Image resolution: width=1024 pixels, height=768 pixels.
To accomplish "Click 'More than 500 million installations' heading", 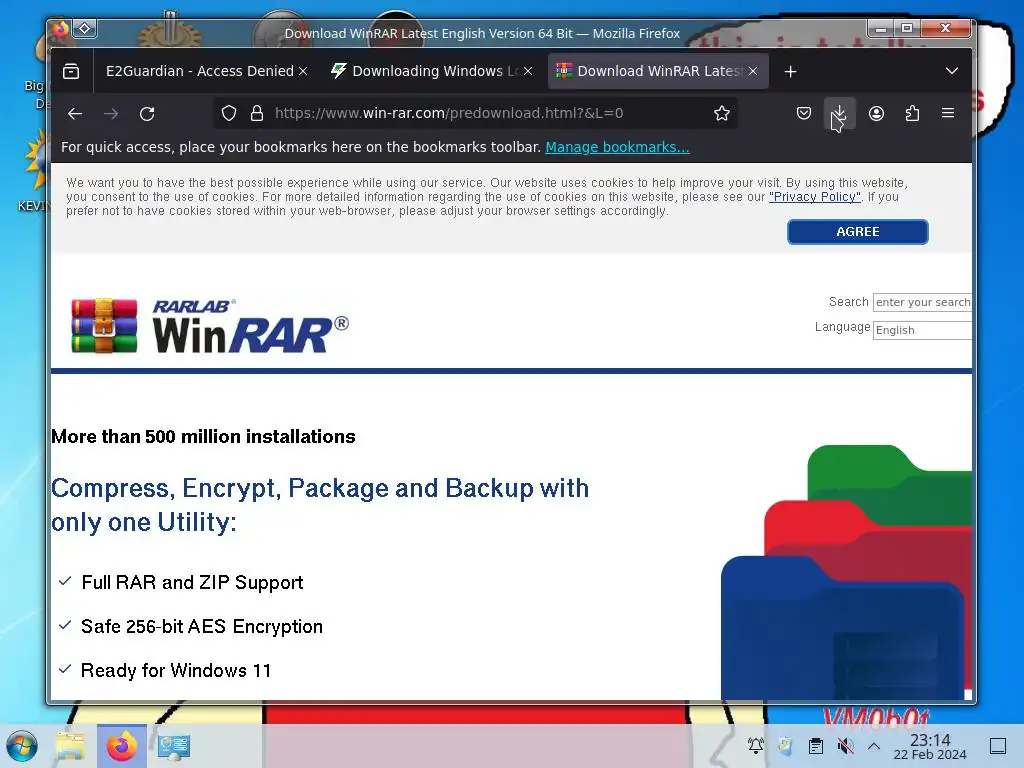I will (x=203, y=436).
